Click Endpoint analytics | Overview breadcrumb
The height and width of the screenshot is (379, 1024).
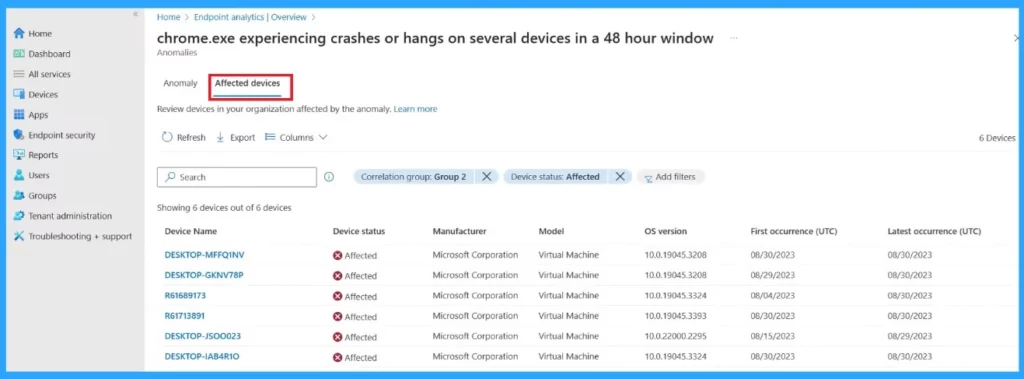pos(250,17)
